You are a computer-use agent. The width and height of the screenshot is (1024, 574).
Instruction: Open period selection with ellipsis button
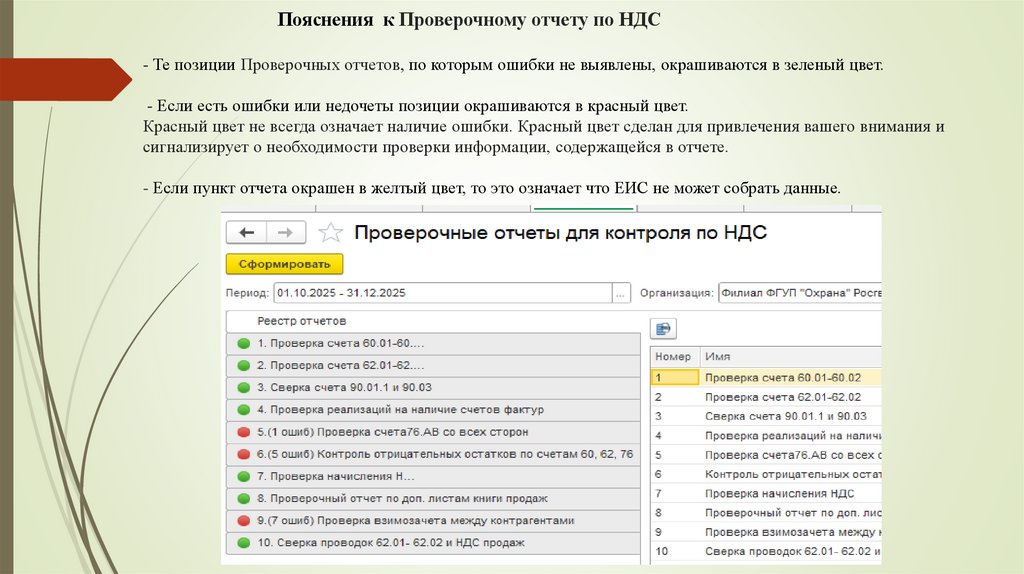pos(620,293)
